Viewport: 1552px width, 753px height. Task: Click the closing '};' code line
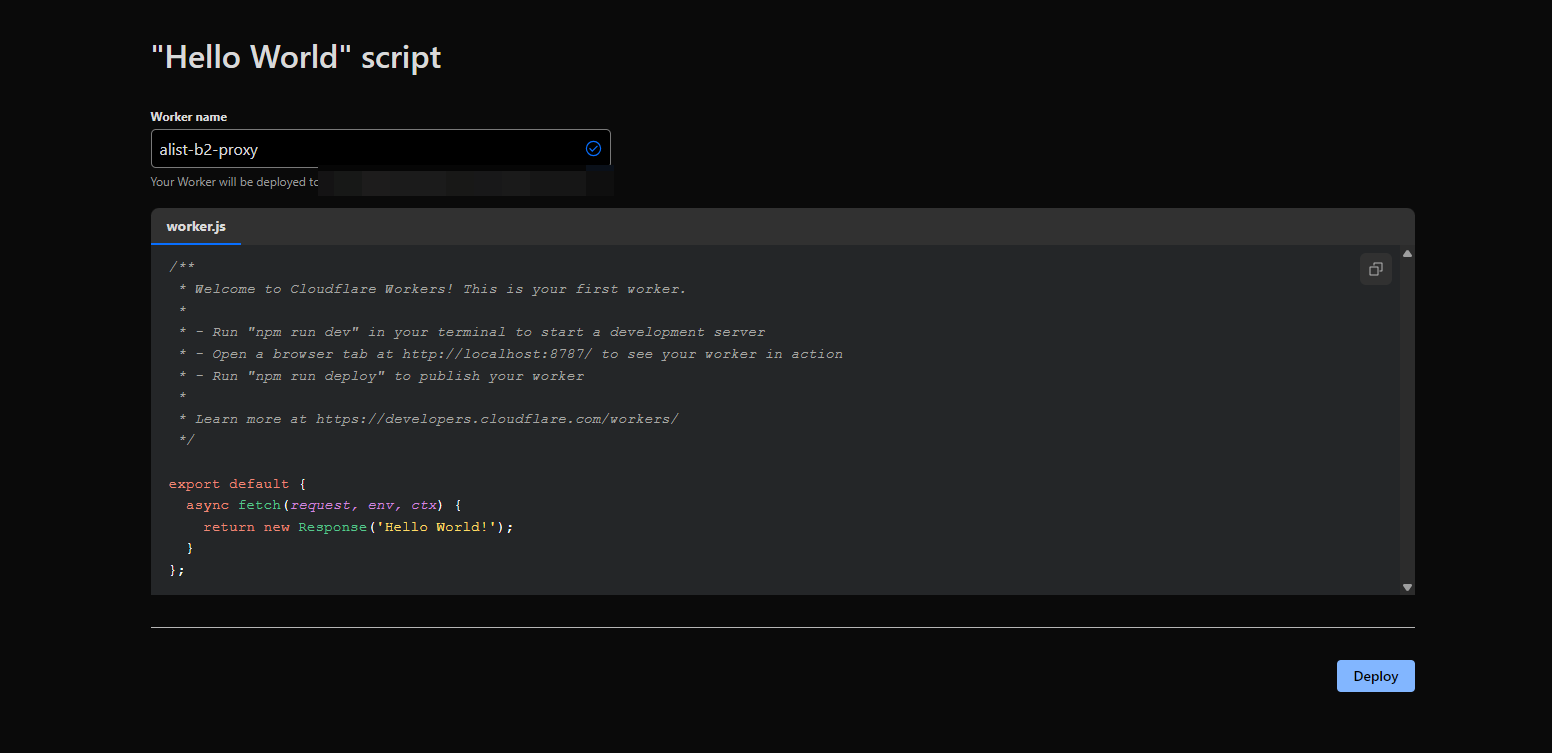tap(177, 570)
